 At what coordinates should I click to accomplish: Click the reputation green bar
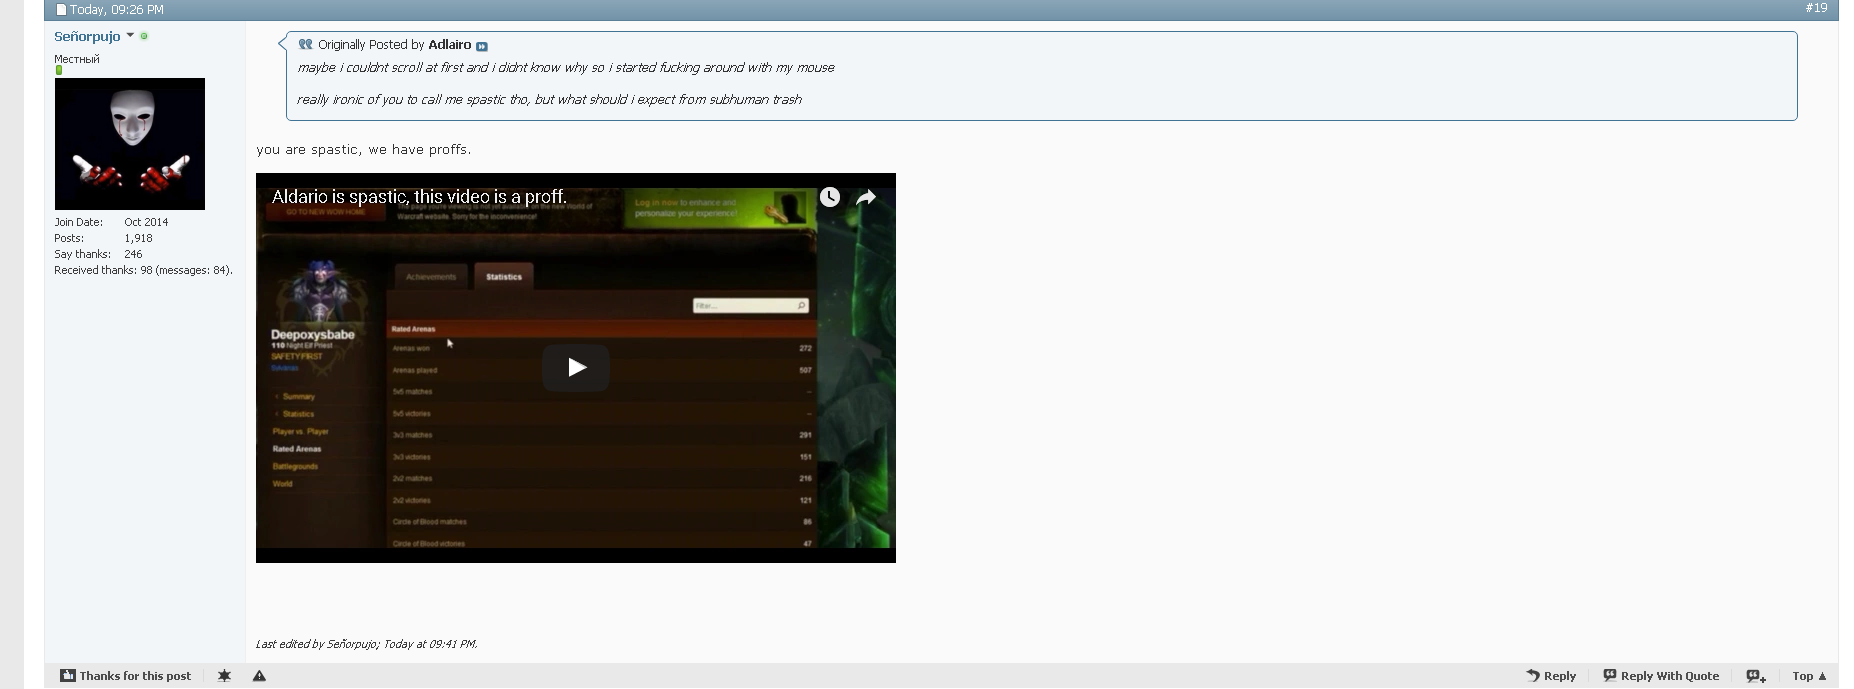[59, 71]
